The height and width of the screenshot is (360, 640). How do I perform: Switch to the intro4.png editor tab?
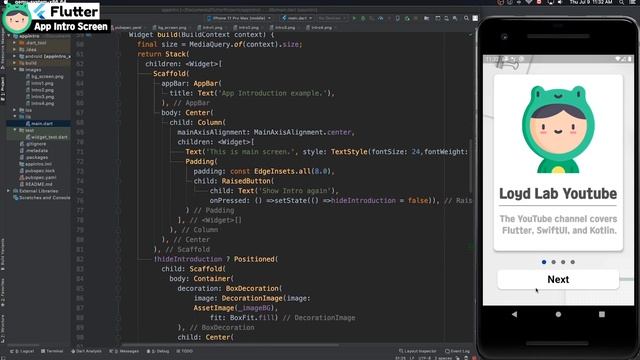(x=319, y=28)
